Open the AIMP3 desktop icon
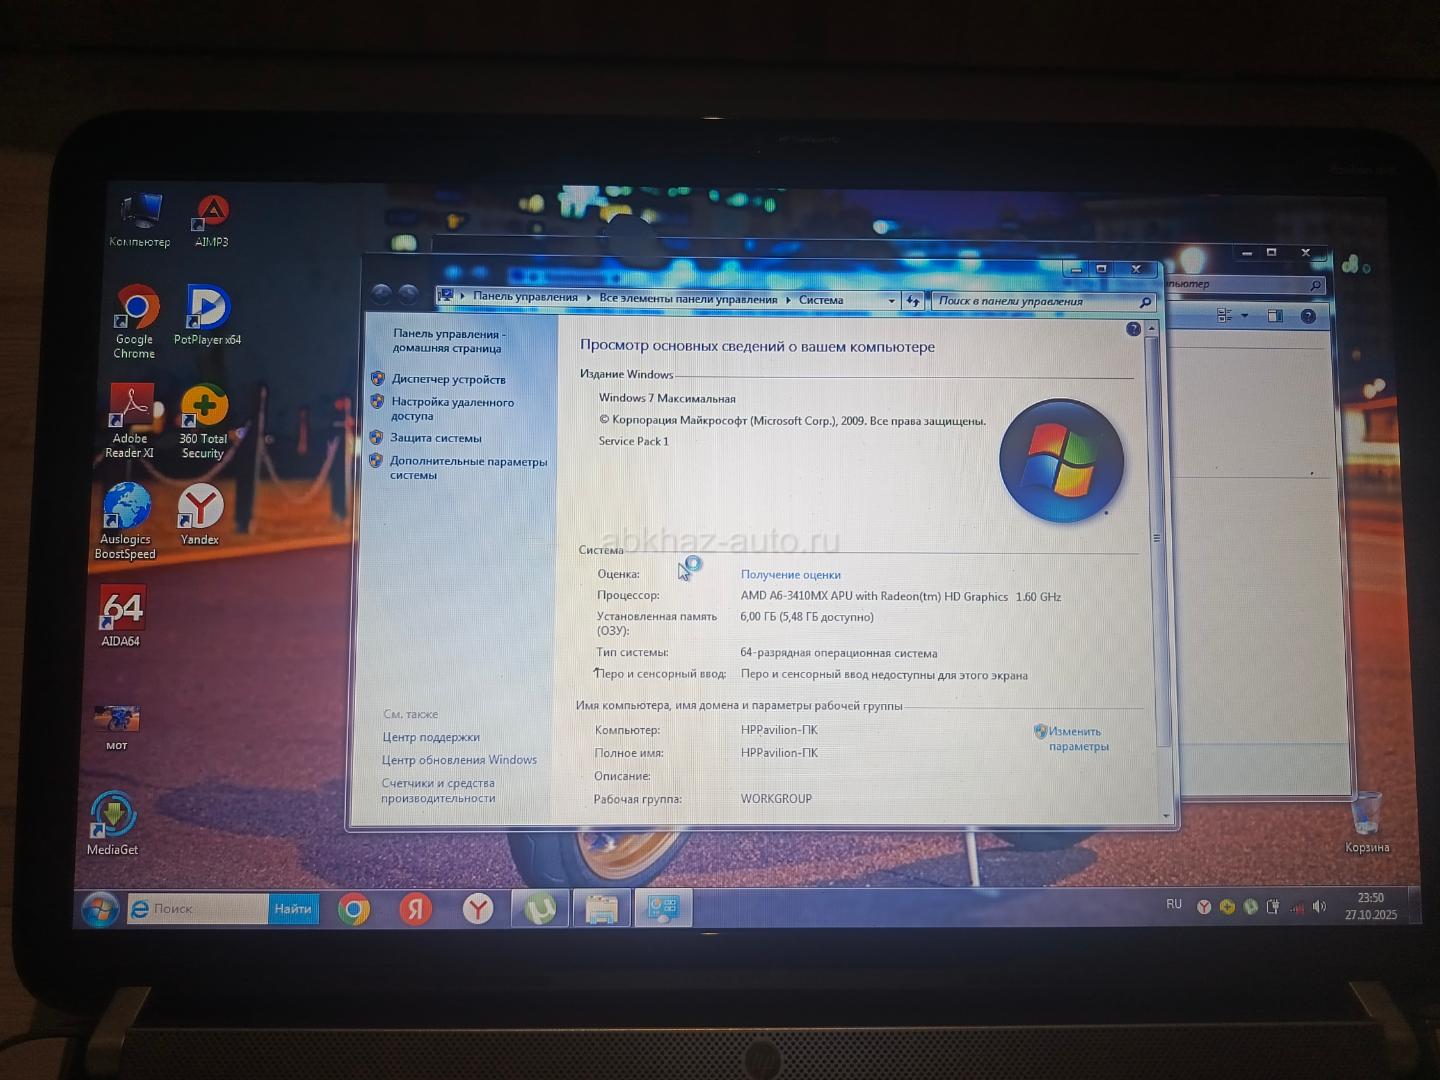1440x1080 pixels. (212, 214)
